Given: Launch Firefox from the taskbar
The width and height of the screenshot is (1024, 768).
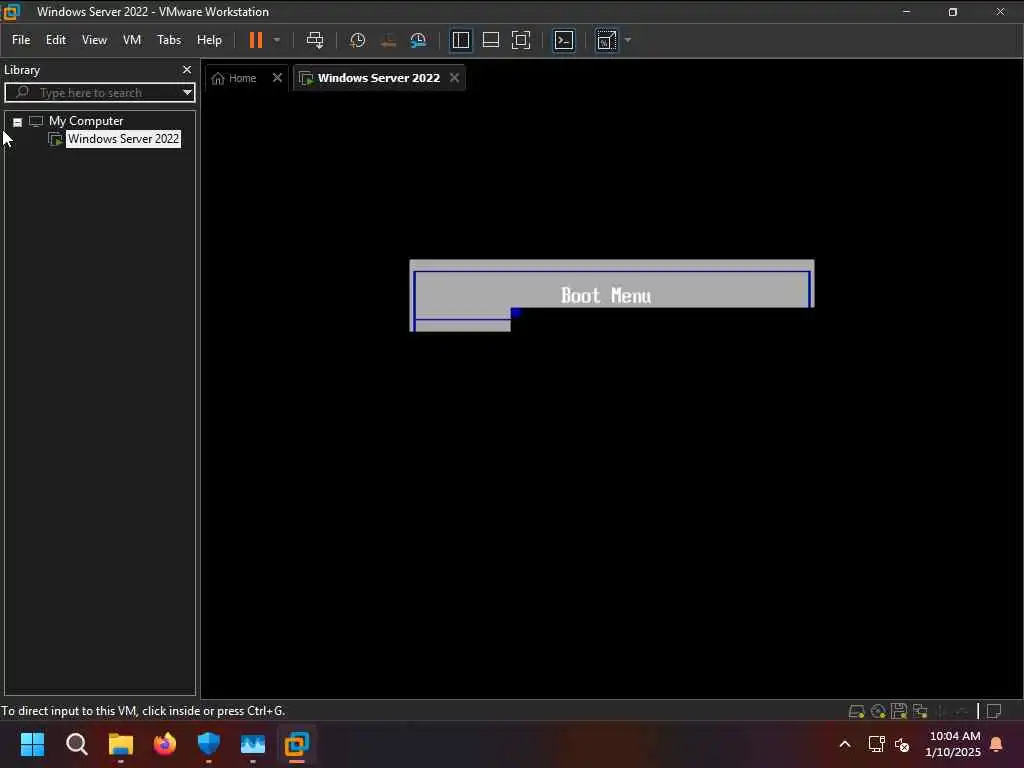Looking at the screenshot, I should tap(165, 744).
